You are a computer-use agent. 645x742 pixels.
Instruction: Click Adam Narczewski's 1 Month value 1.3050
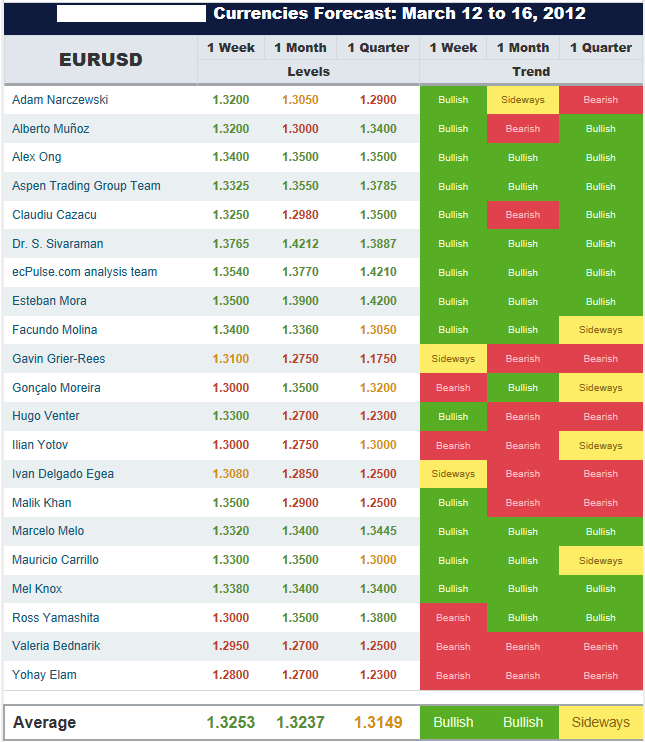(x=300, y=100)
